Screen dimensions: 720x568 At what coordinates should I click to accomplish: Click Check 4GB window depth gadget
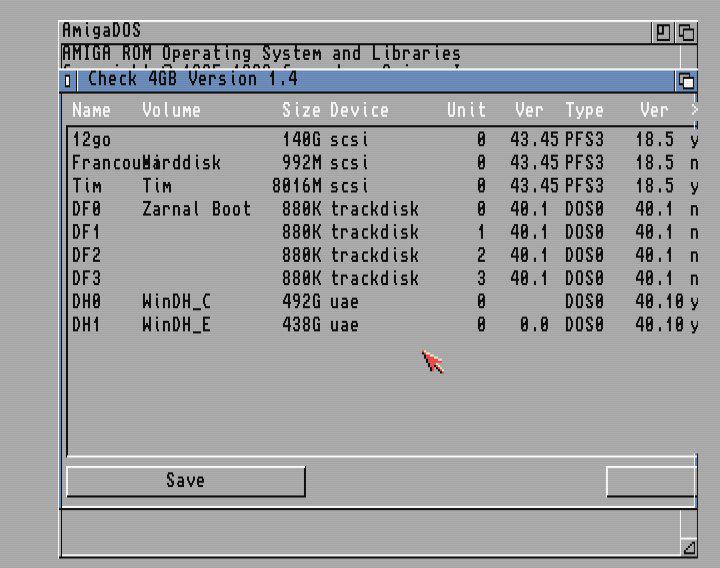[686, 81]
